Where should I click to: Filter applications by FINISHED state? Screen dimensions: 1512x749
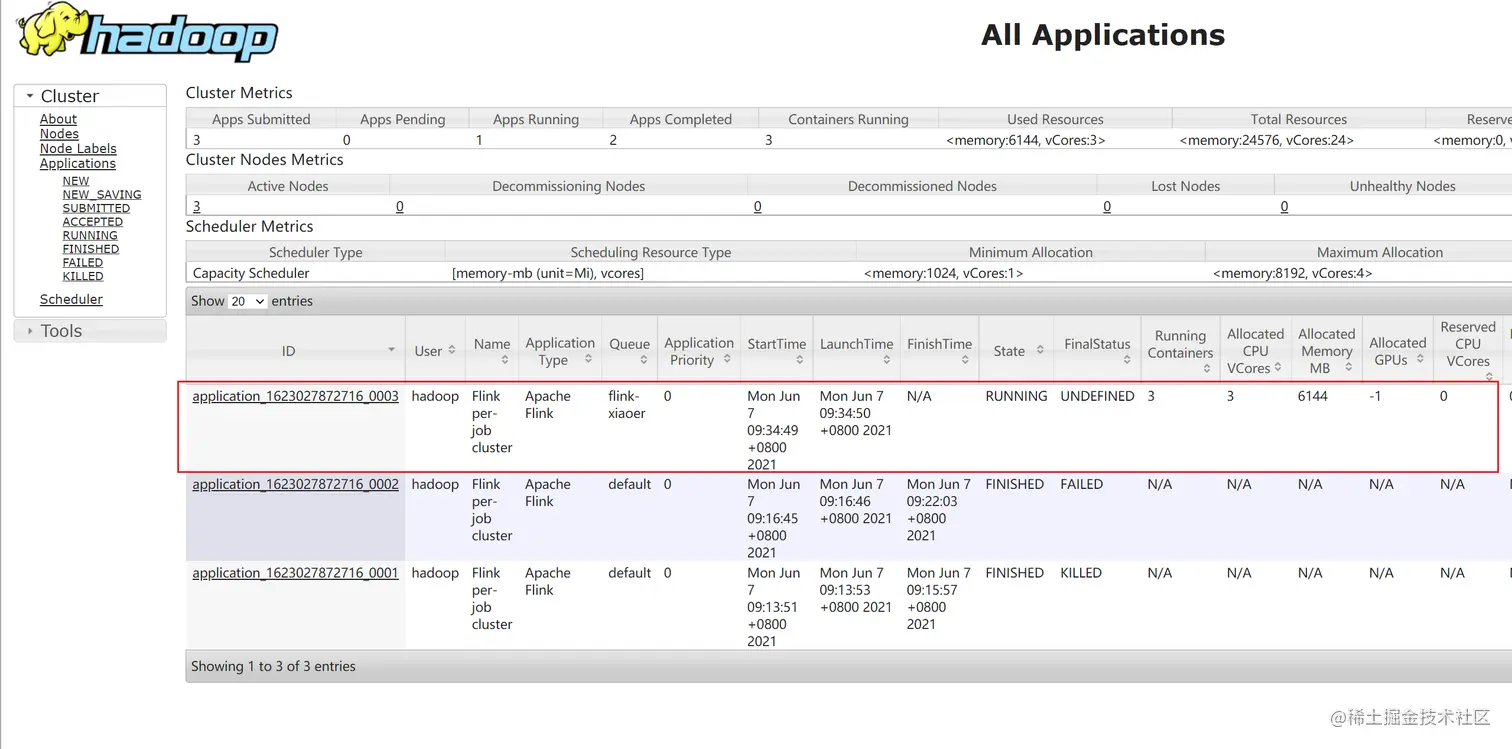pyautogui.click(x=91, y=249)
